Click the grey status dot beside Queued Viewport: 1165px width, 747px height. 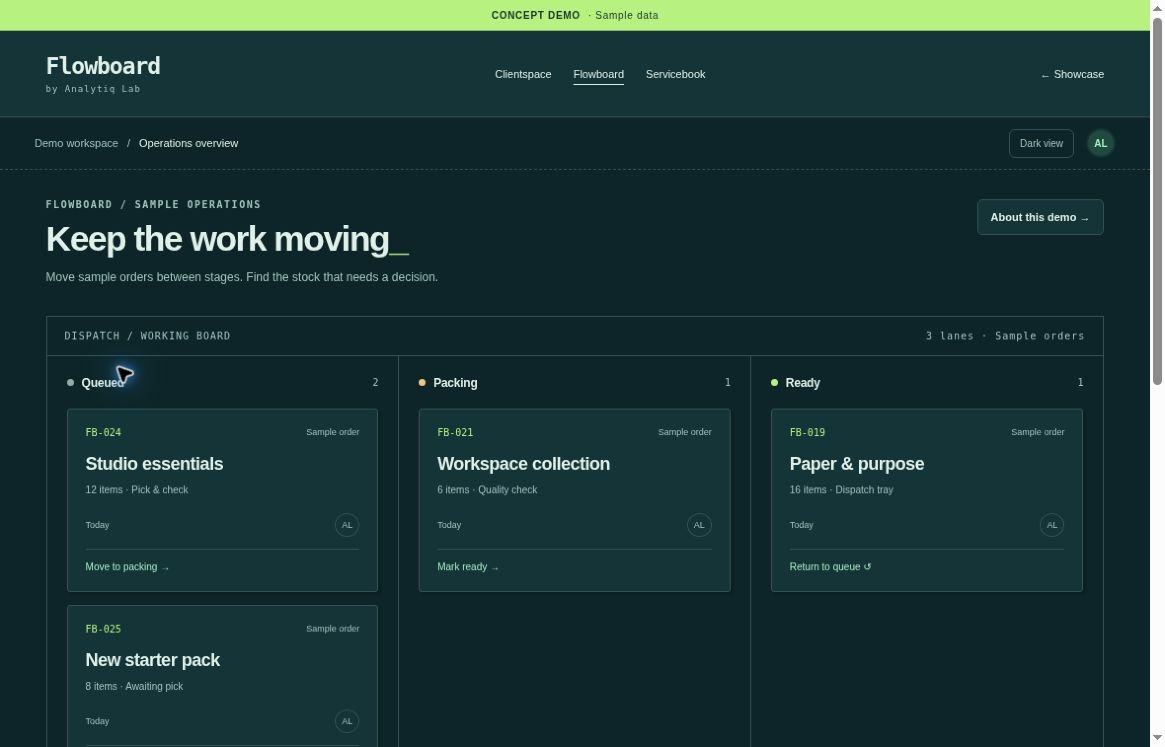click(71, 383)
